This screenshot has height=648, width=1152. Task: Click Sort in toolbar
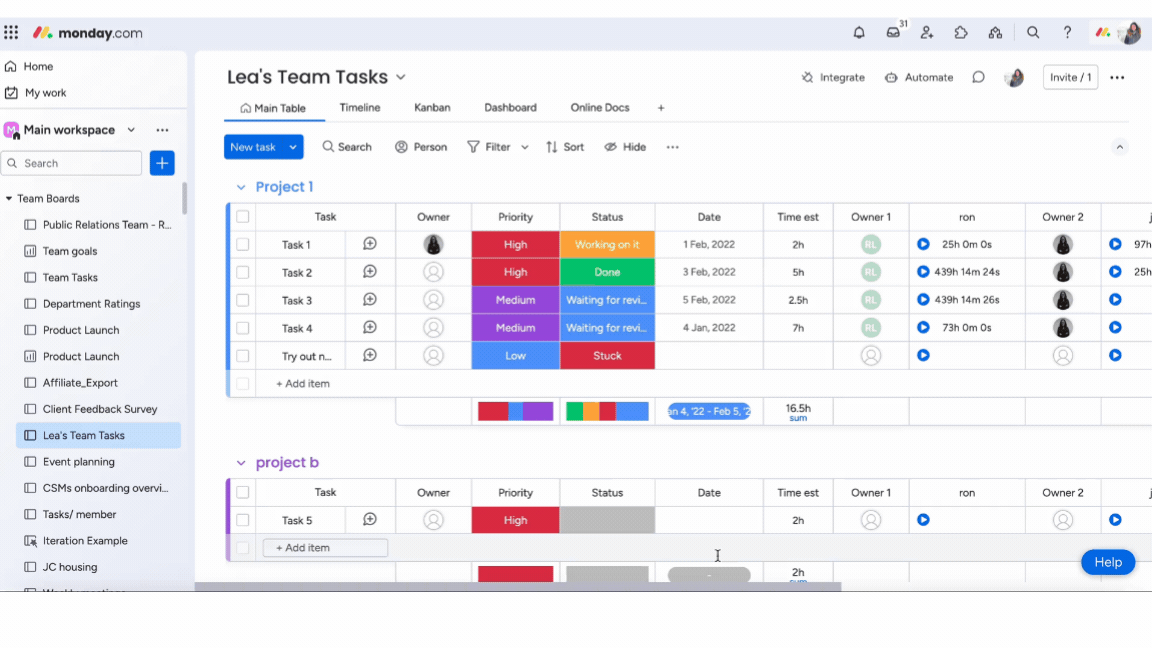click(x=565, y=147)
